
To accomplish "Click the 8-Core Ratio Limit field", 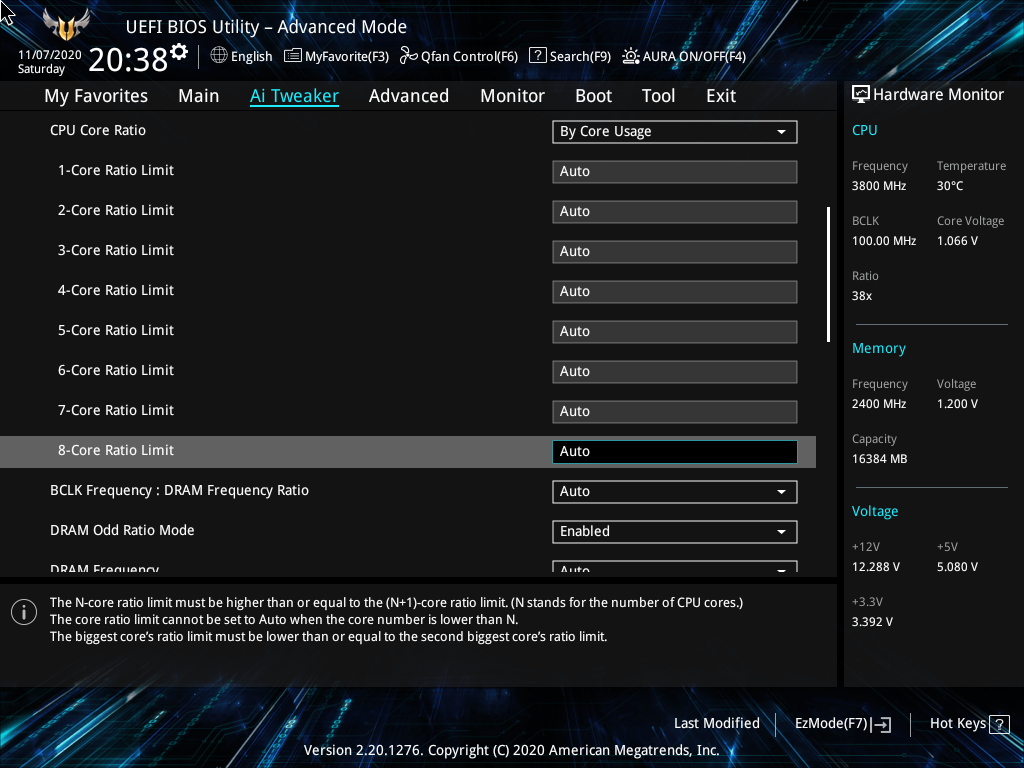I will pos(675,452).
